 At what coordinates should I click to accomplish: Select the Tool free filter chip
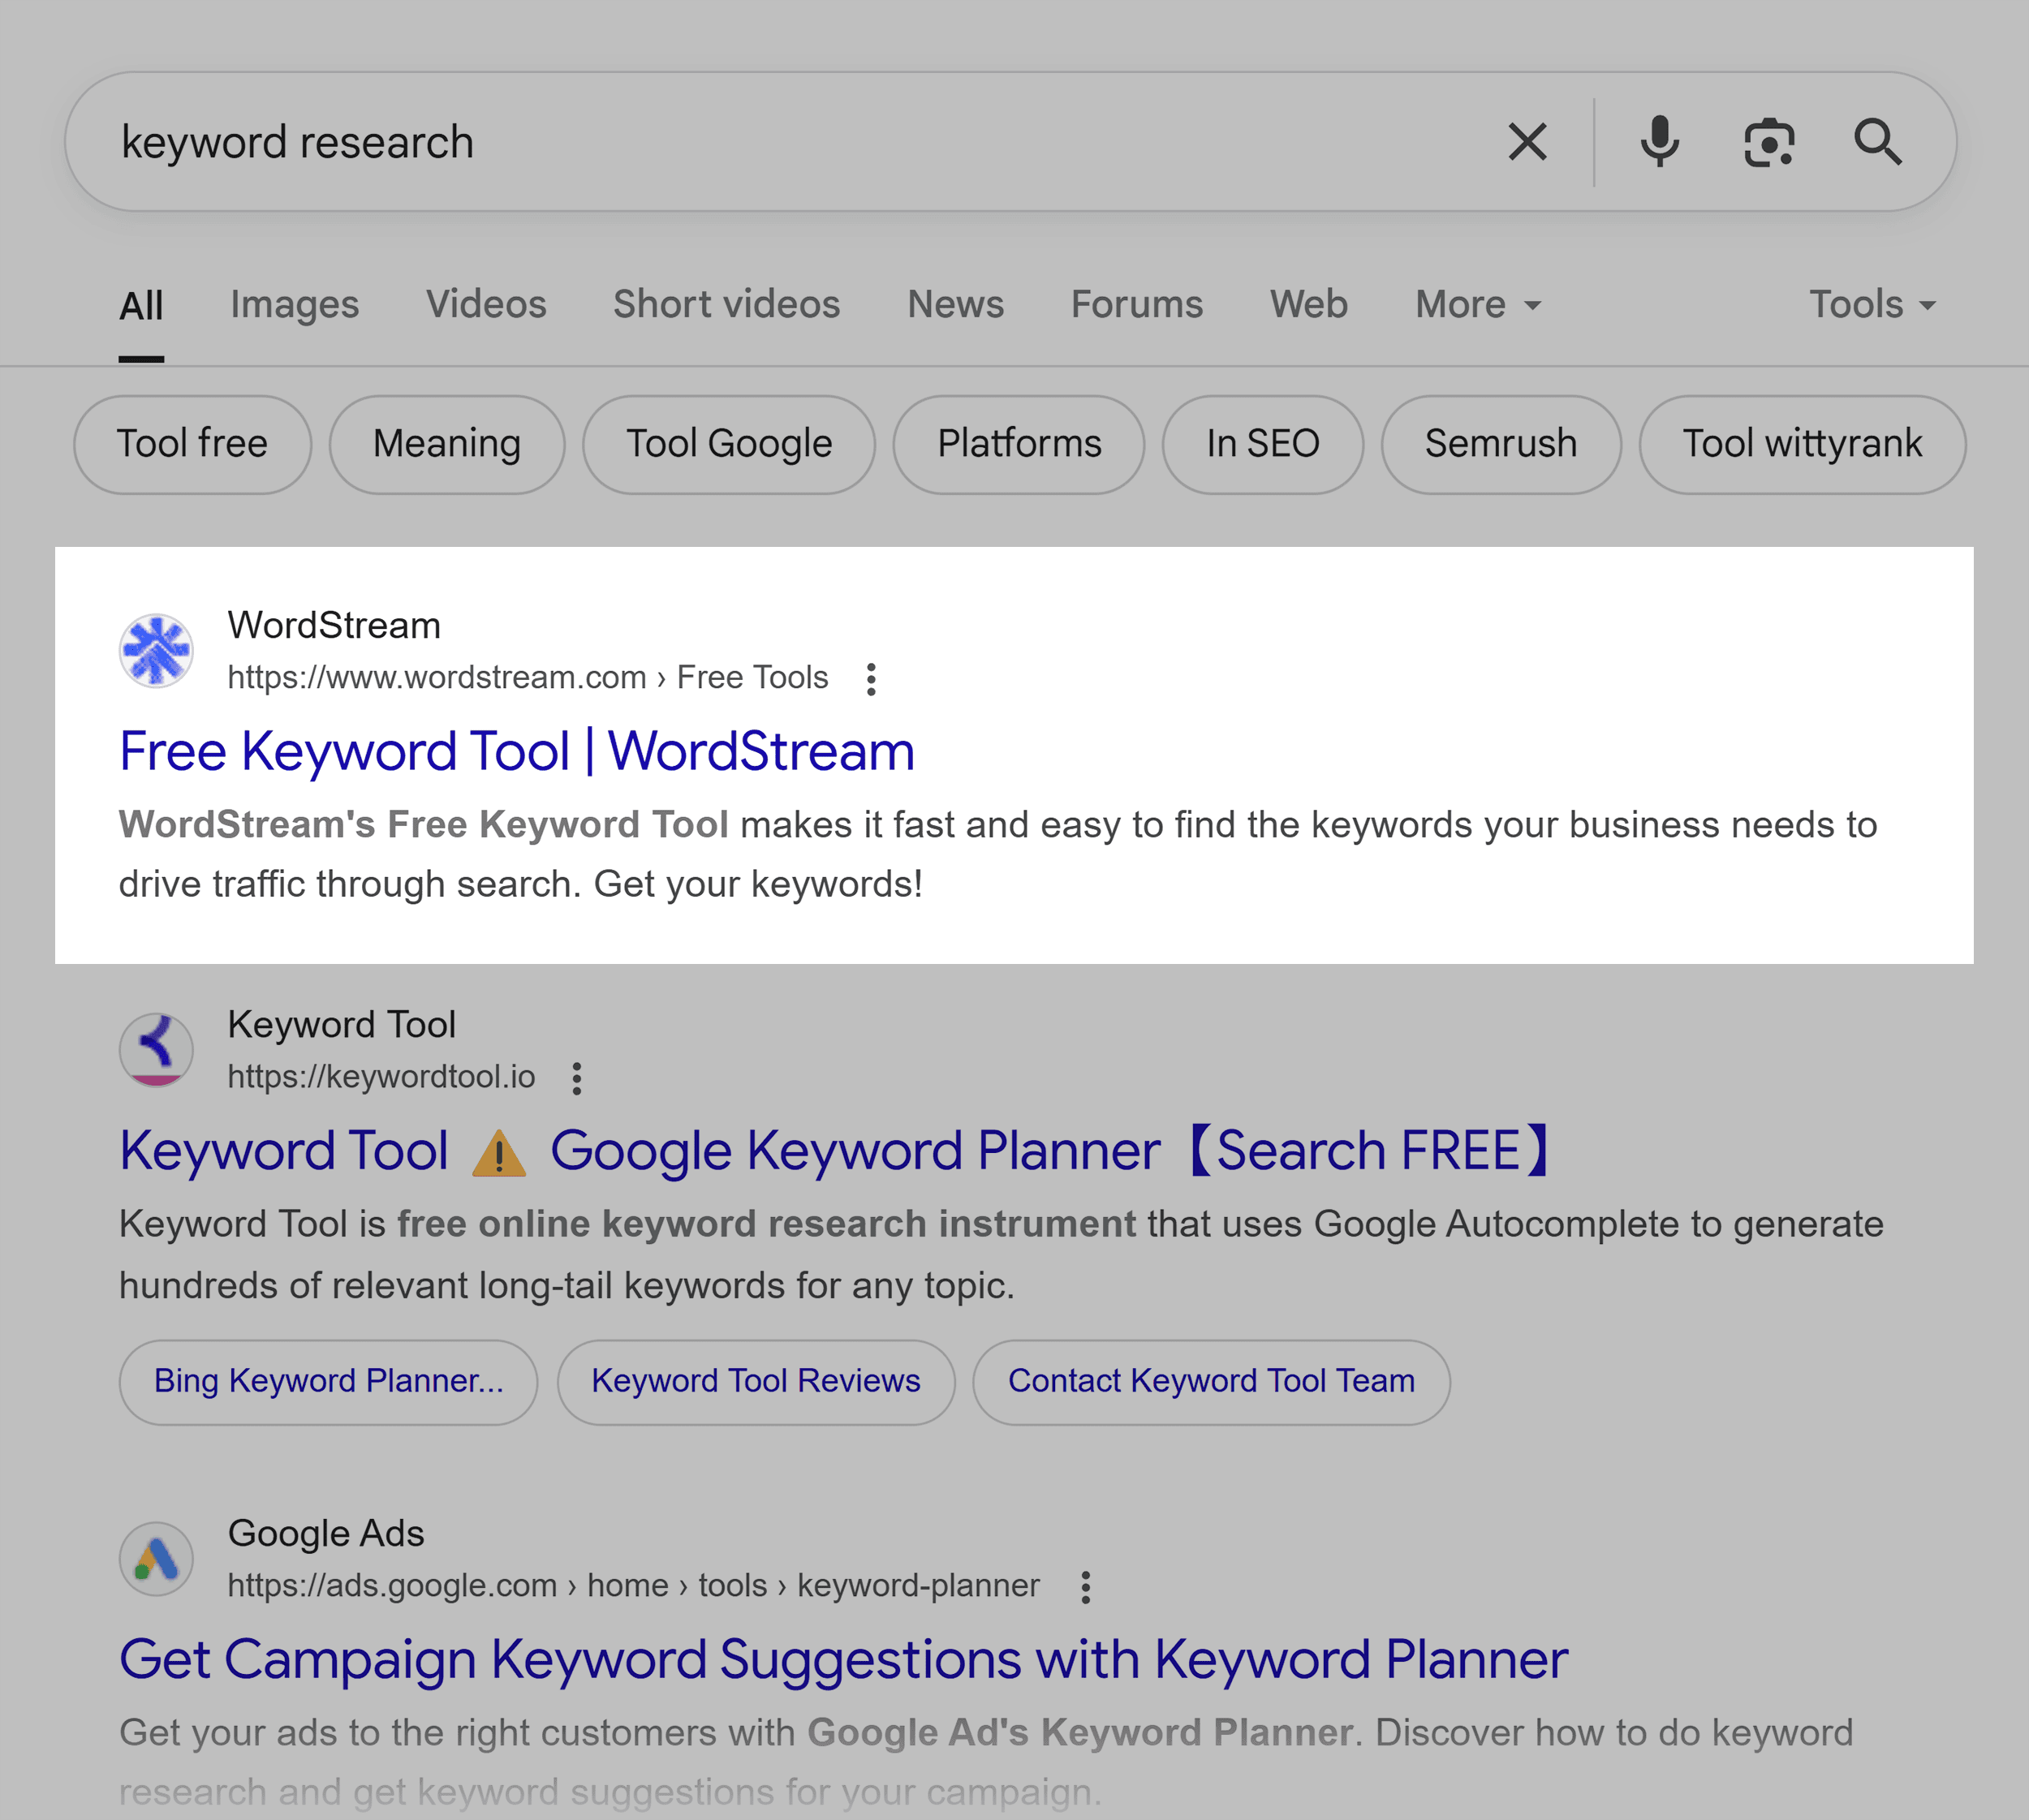point(192,444)
